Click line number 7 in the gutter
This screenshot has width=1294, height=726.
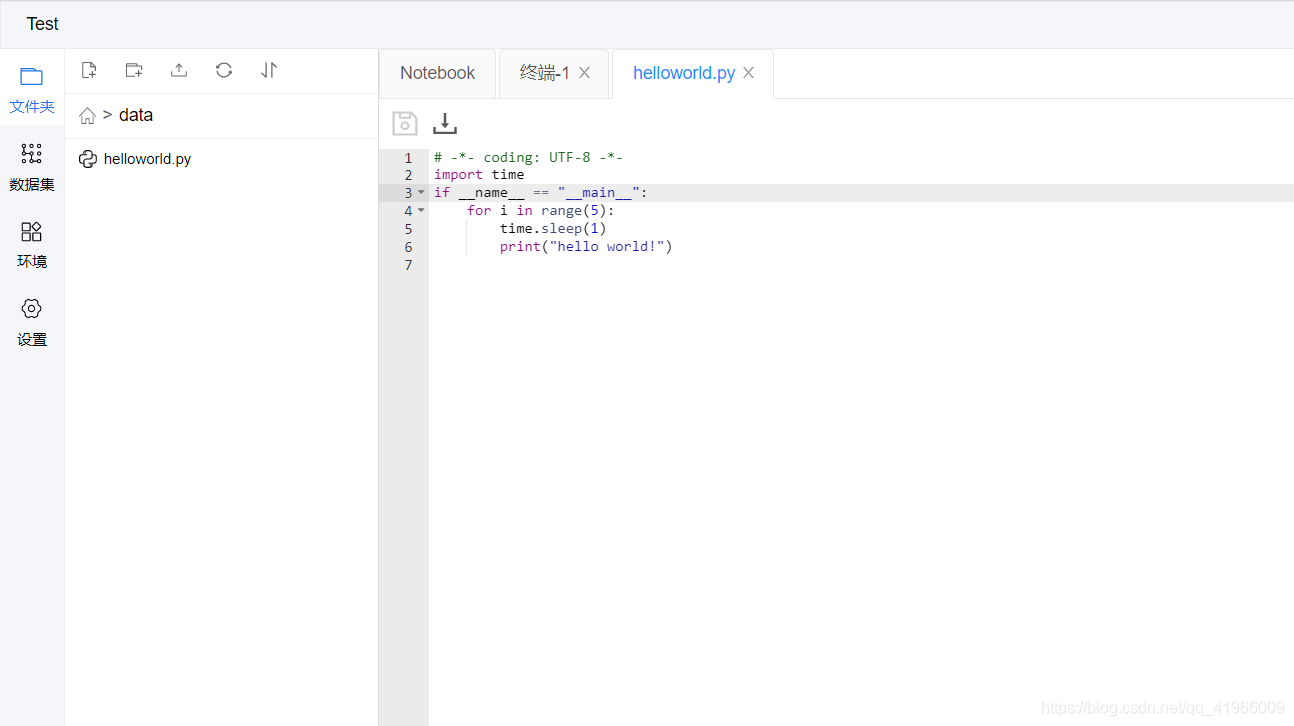(x=408, y=265)
